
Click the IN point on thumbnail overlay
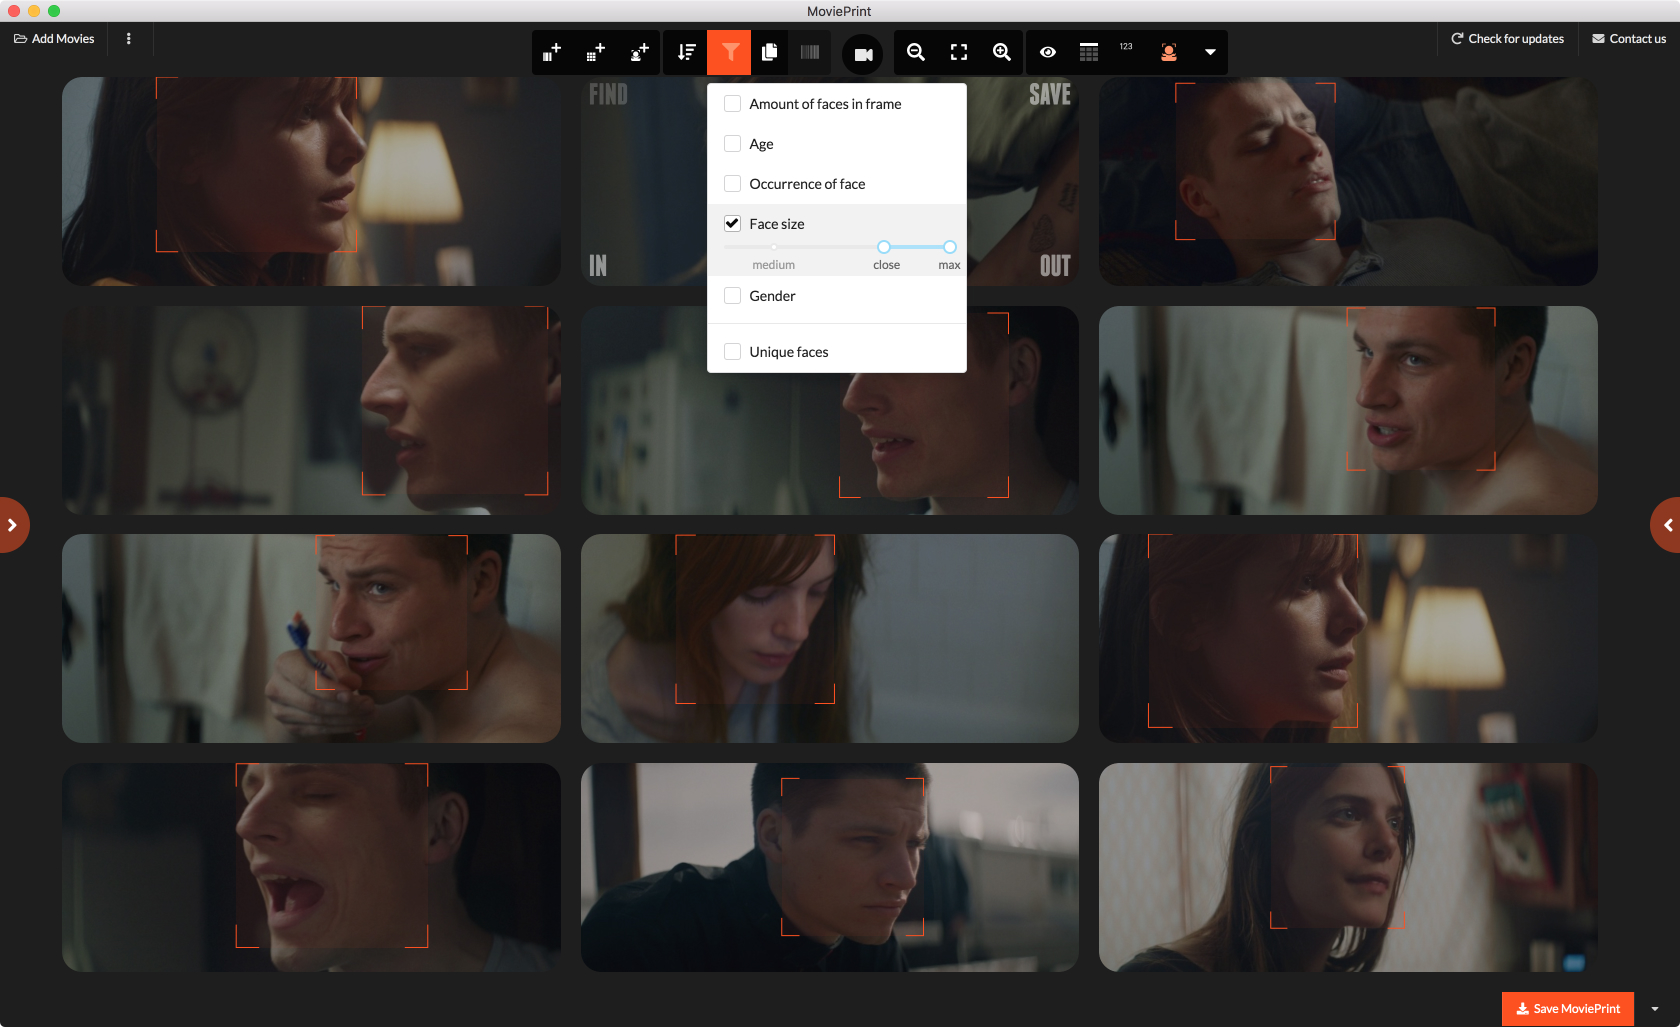(x=598, y=265)
